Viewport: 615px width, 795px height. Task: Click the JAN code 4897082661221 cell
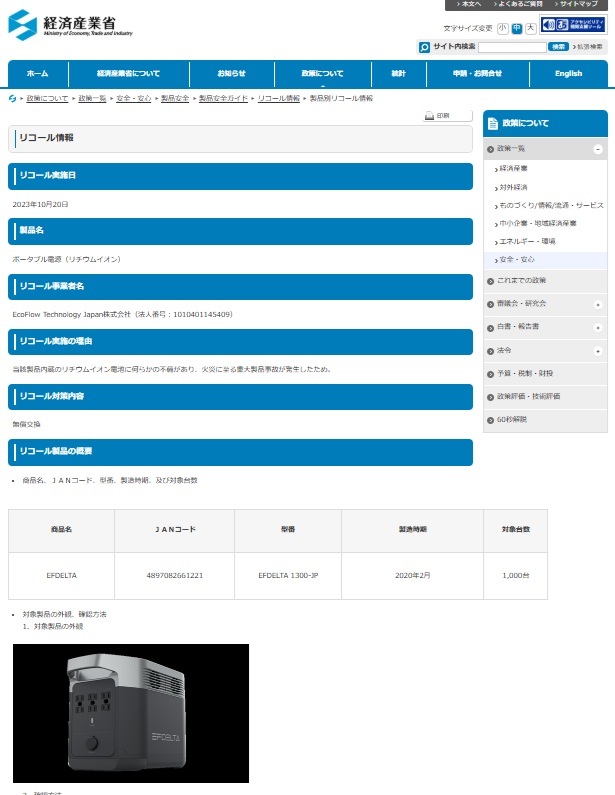tap(174, 575)
